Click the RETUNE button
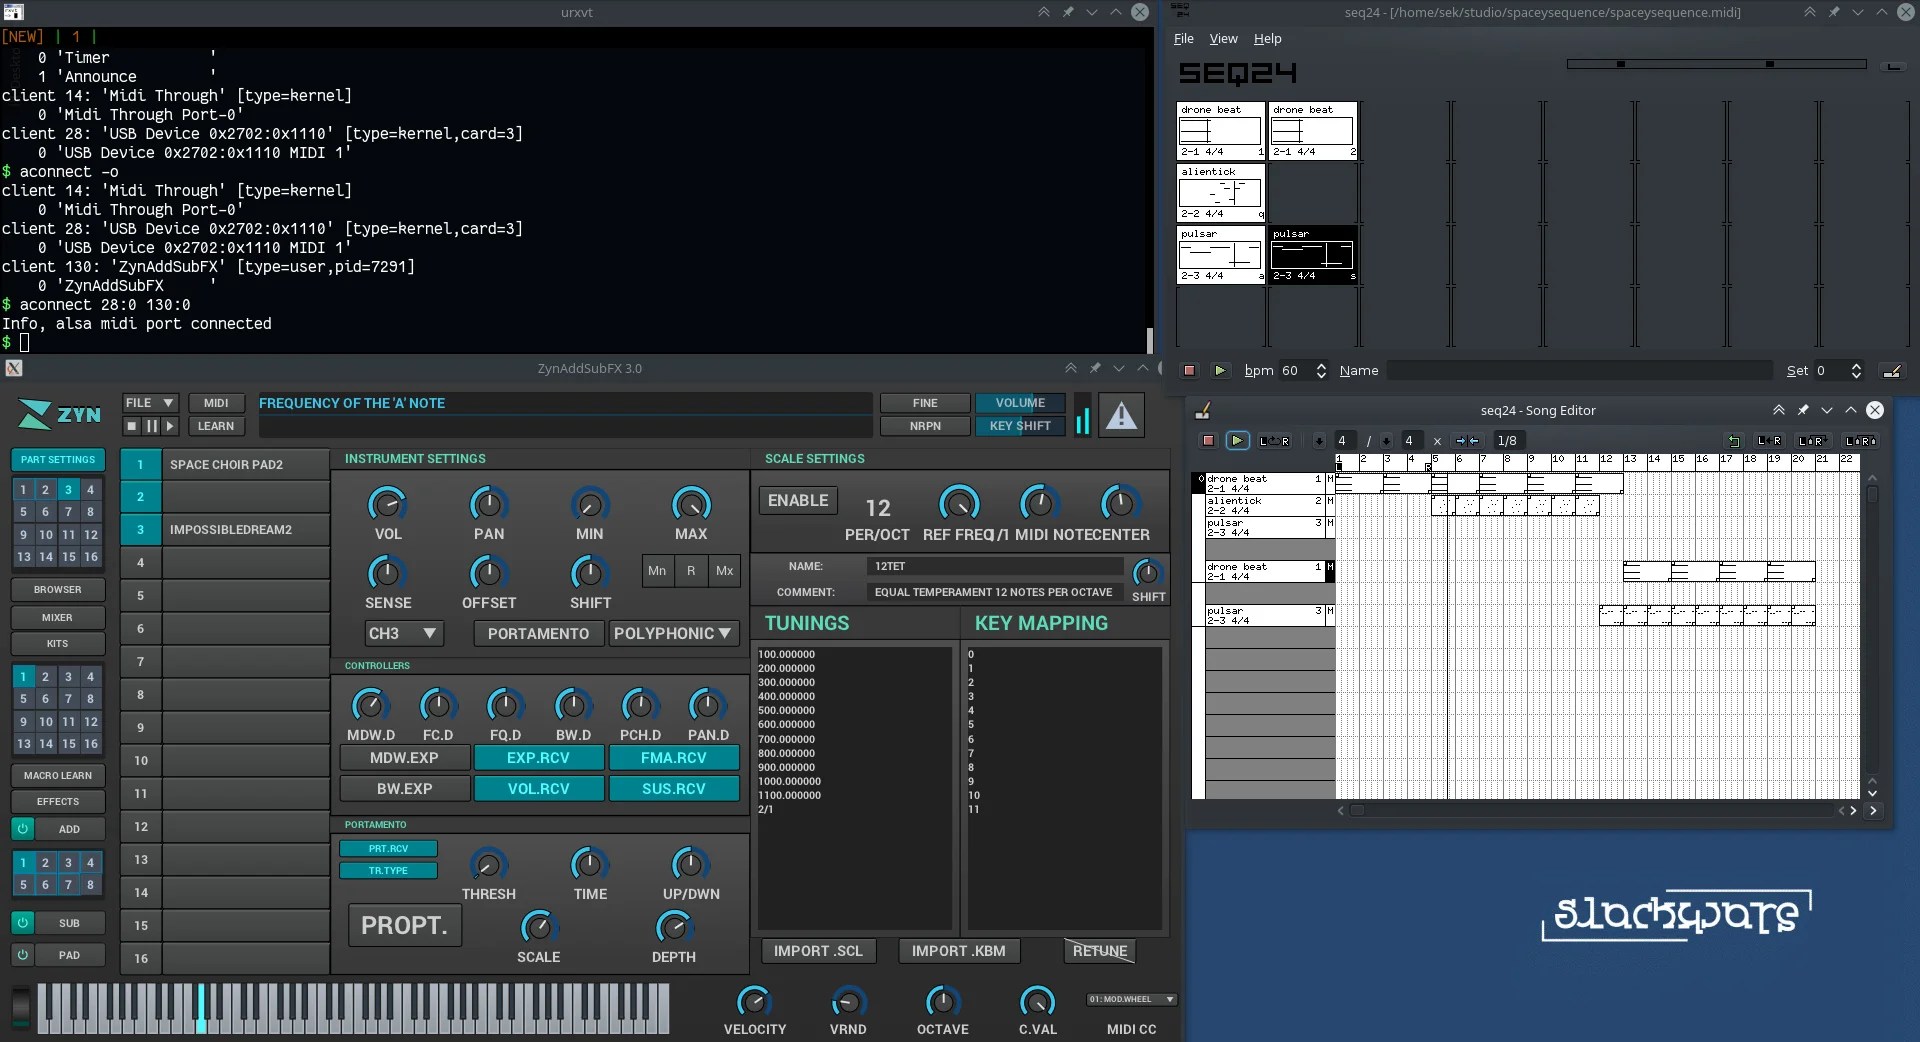This screenshot has height=1042, width=1920. click(x=1100, y=951)
